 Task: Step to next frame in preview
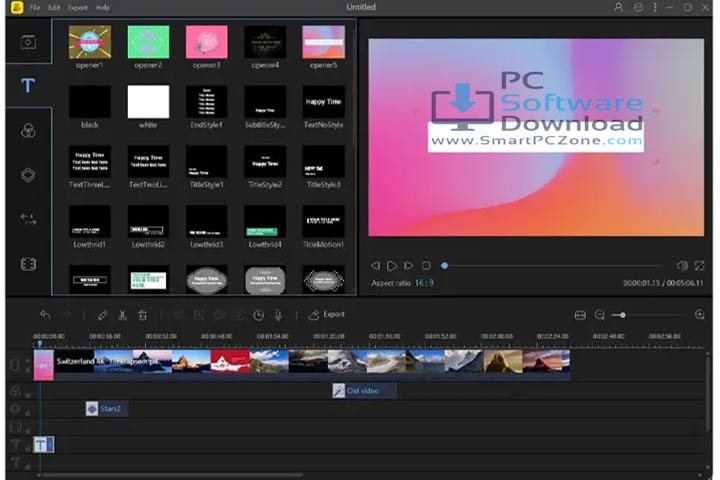[408, 265]
